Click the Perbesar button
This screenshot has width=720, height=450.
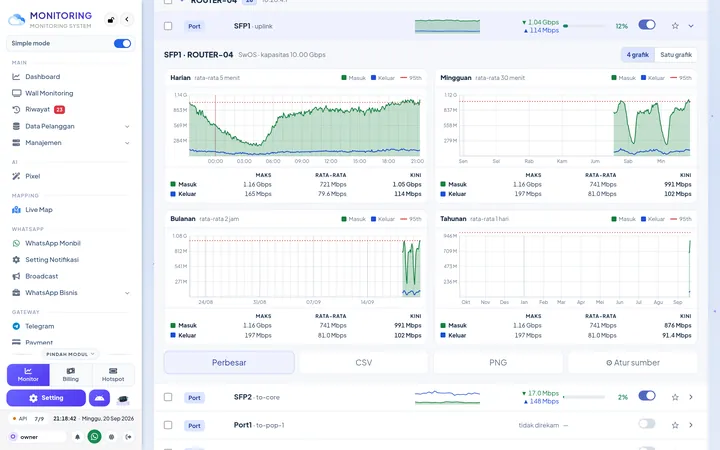point(229,363)
